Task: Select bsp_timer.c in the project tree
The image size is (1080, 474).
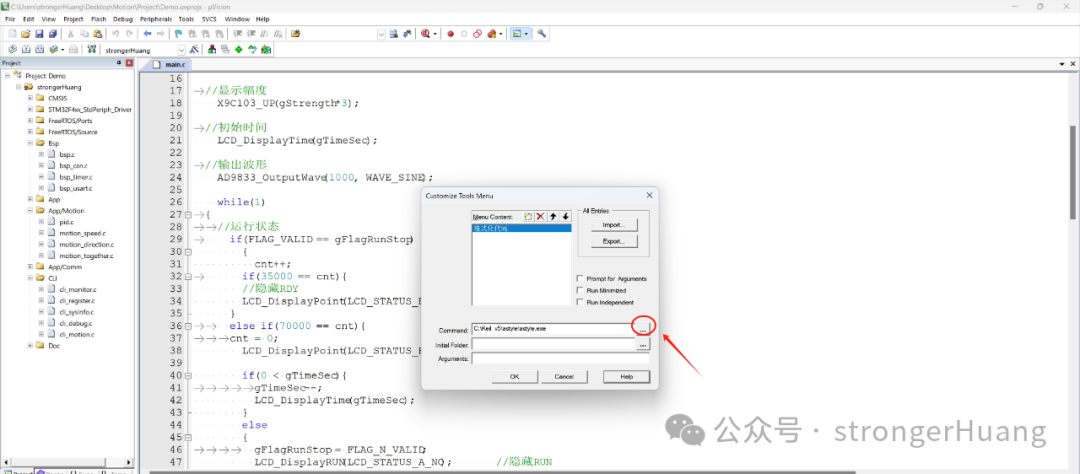Action: pyautogui.click(x=75, y=177)
